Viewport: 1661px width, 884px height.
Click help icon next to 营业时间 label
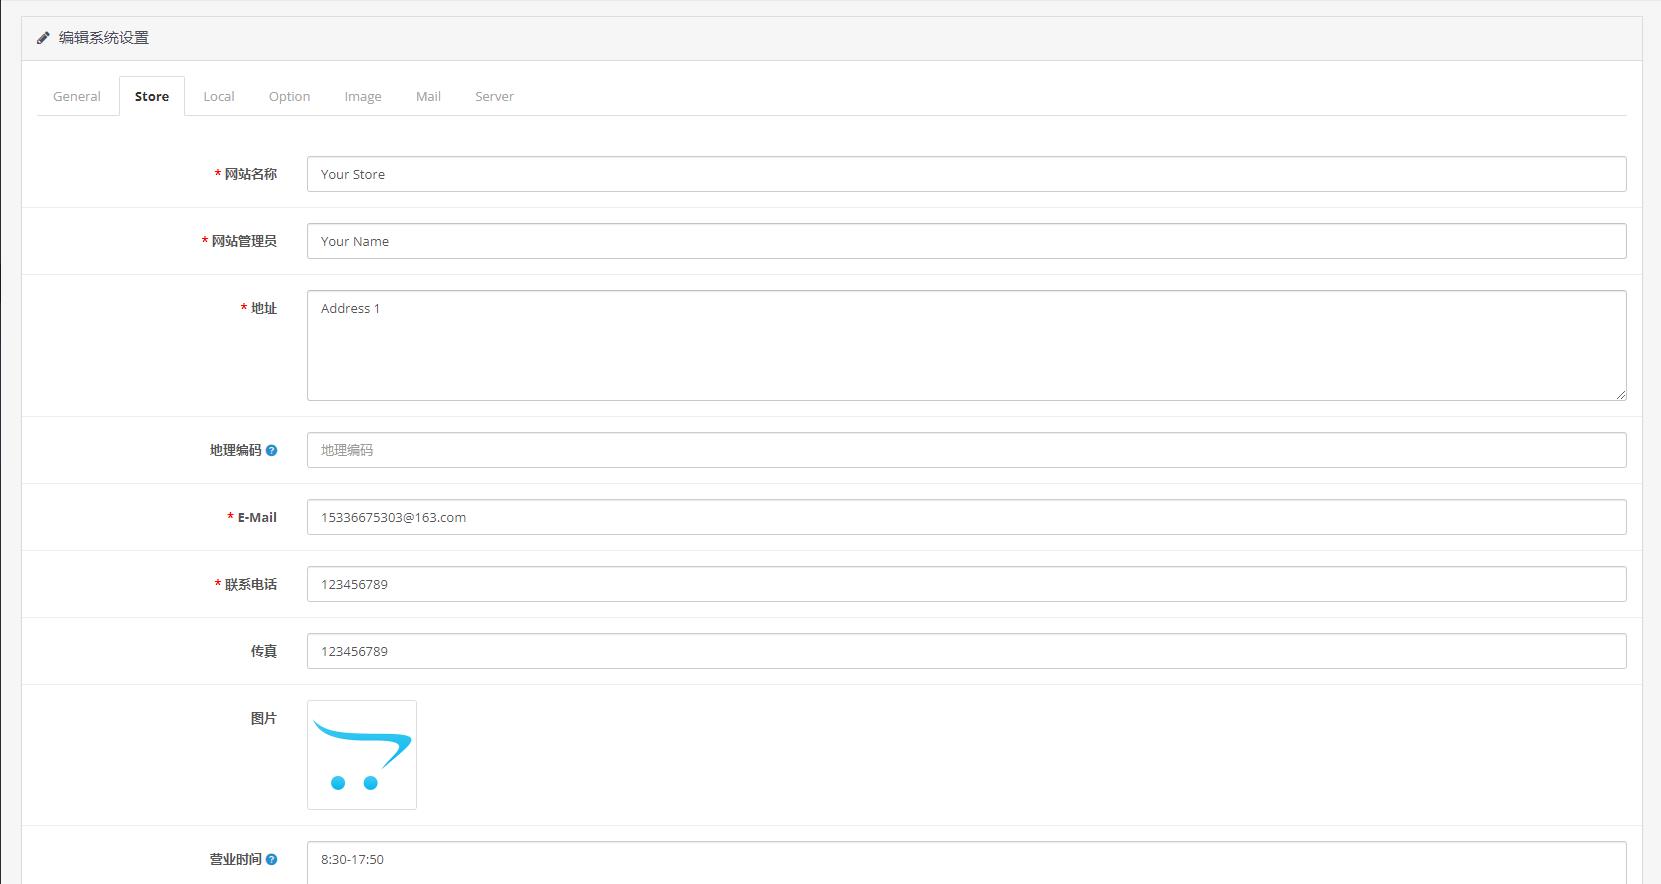(272, 860)
